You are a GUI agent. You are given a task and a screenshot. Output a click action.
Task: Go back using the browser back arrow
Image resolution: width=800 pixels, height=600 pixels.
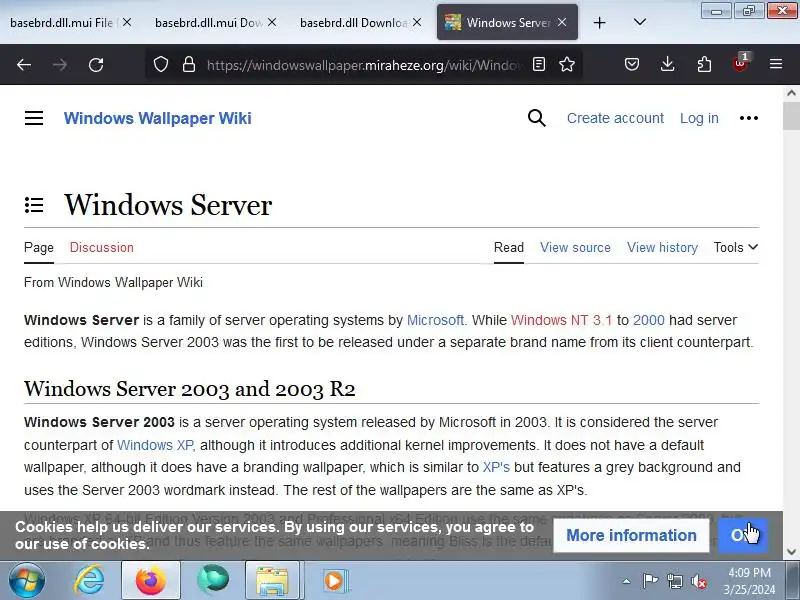tap(24, 64)
